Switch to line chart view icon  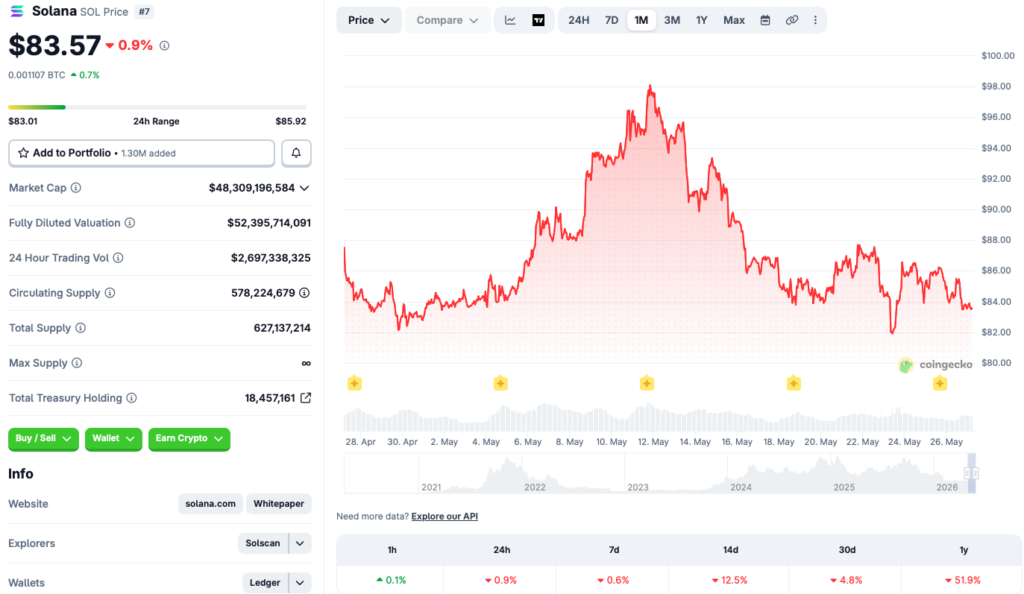pyautogui.click(x=510, y=20)
